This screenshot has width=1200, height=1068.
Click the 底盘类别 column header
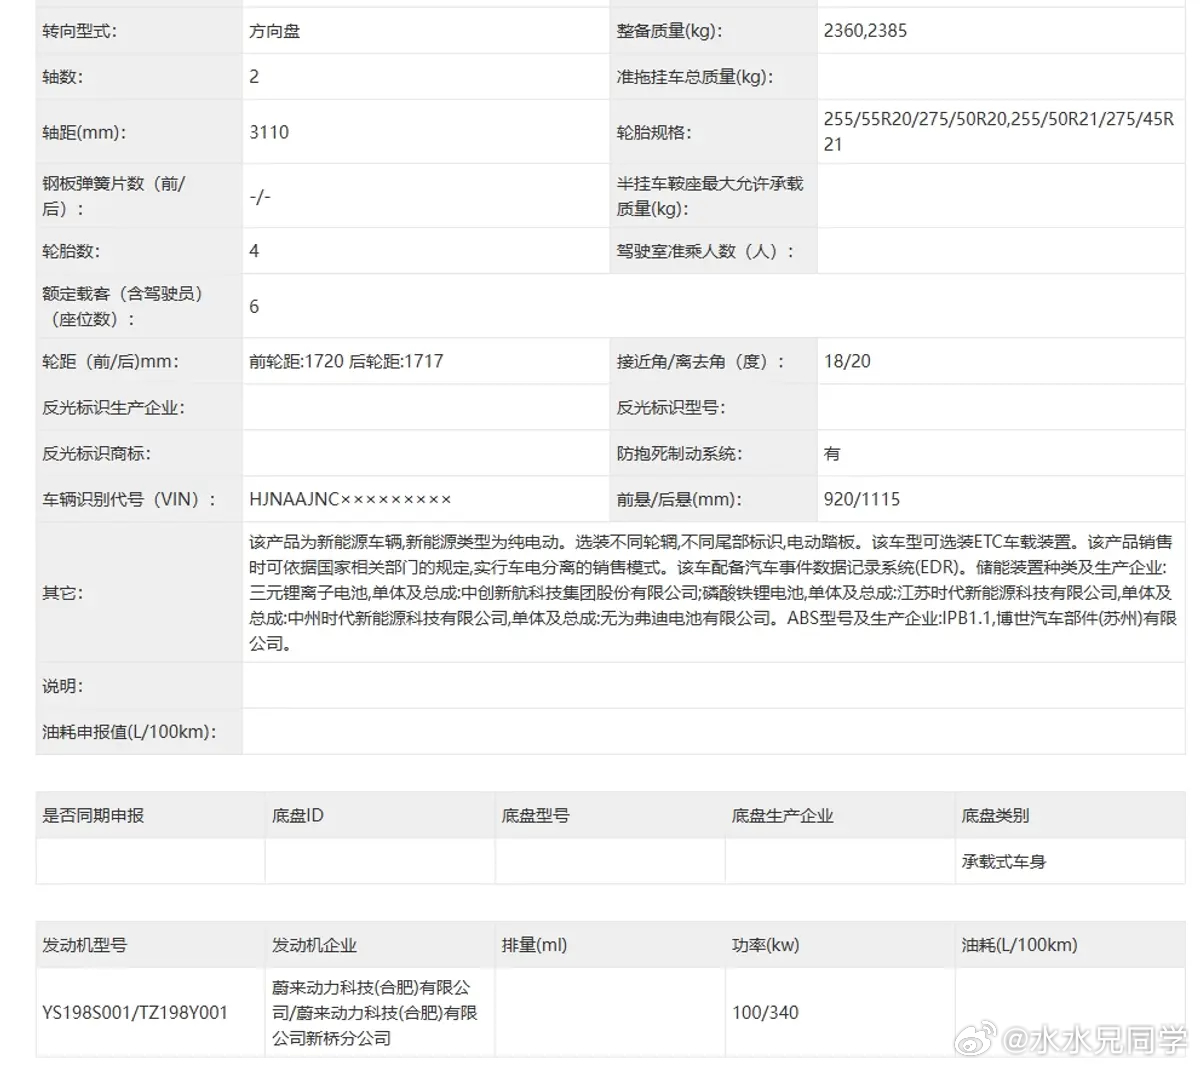coord(996,816)
